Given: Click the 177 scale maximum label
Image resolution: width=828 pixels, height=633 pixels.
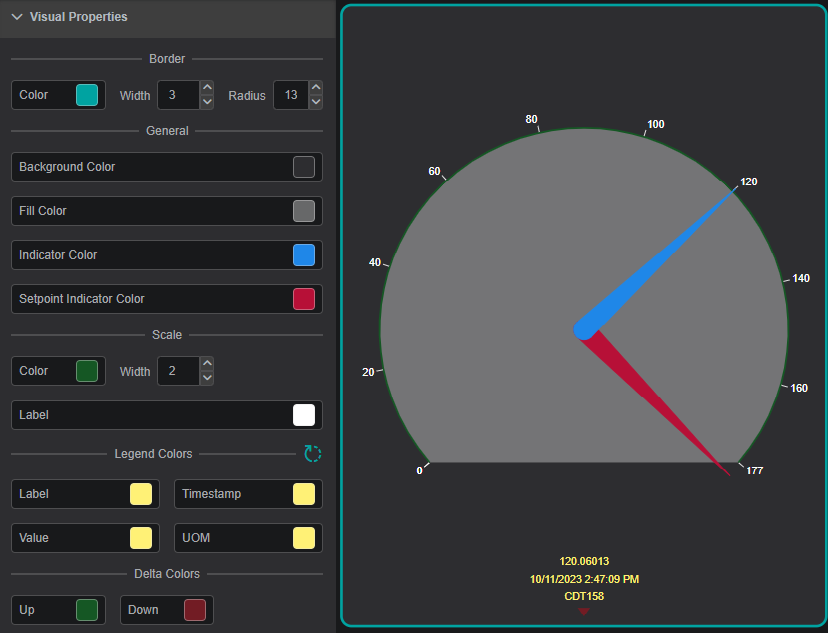Looking at the screenshot, I should (755, 470).
